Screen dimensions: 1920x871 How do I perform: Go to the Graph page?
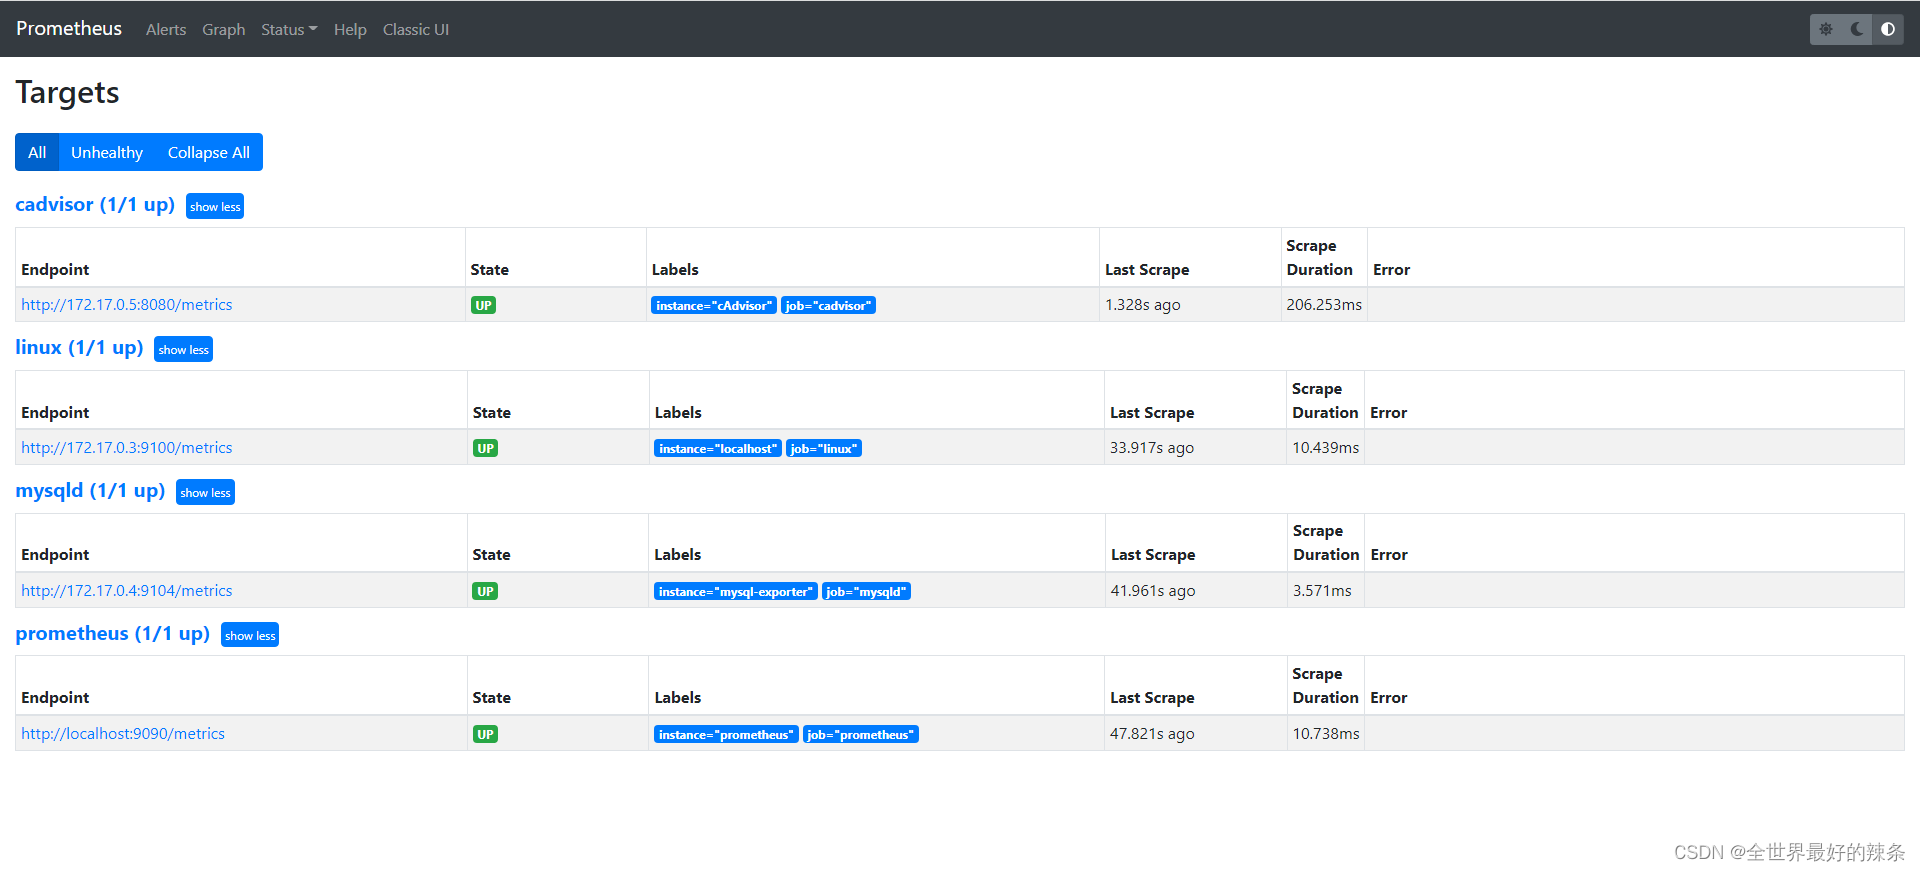224,29
